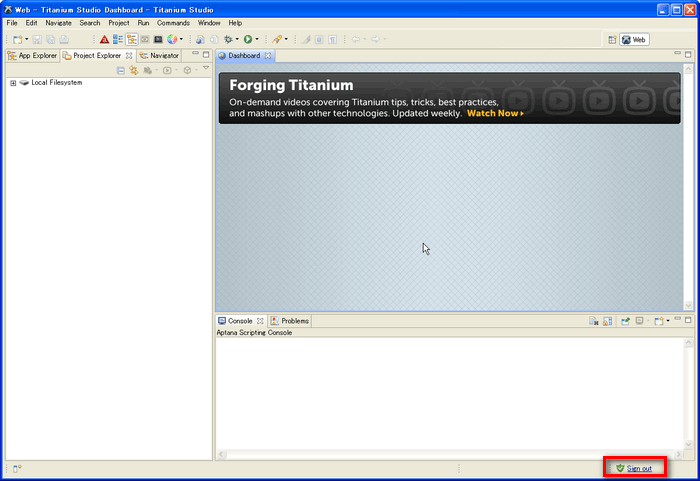Screen dimensions: 700x481
Task: Click the status bar fast view icon
Action: tap(17, 468)
